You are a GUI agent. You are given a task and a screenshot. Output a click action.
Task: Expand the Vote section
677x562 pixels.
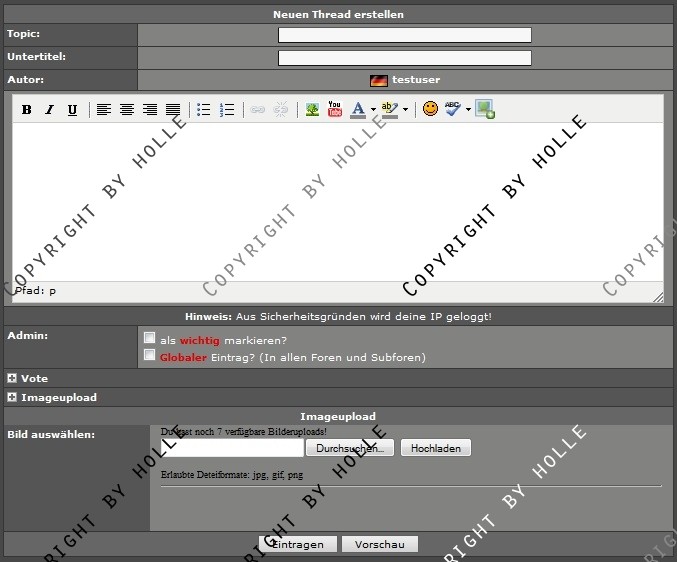pos(12,379)
